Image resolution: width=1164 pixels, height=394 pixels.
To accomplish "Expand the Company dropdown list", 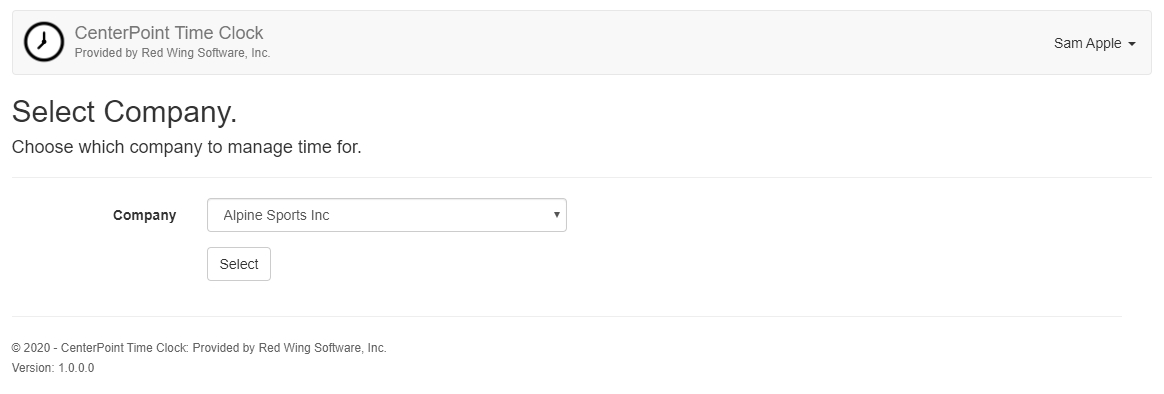I will click(387, 215).
